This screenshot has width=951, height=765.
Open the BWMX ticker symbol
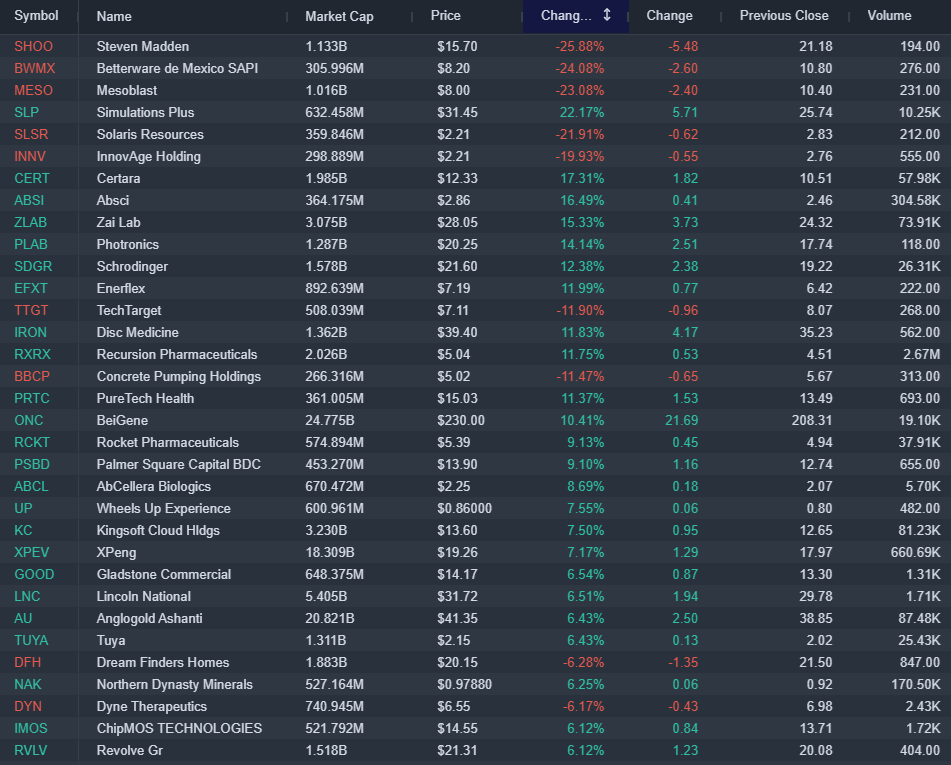pos(35,68)
